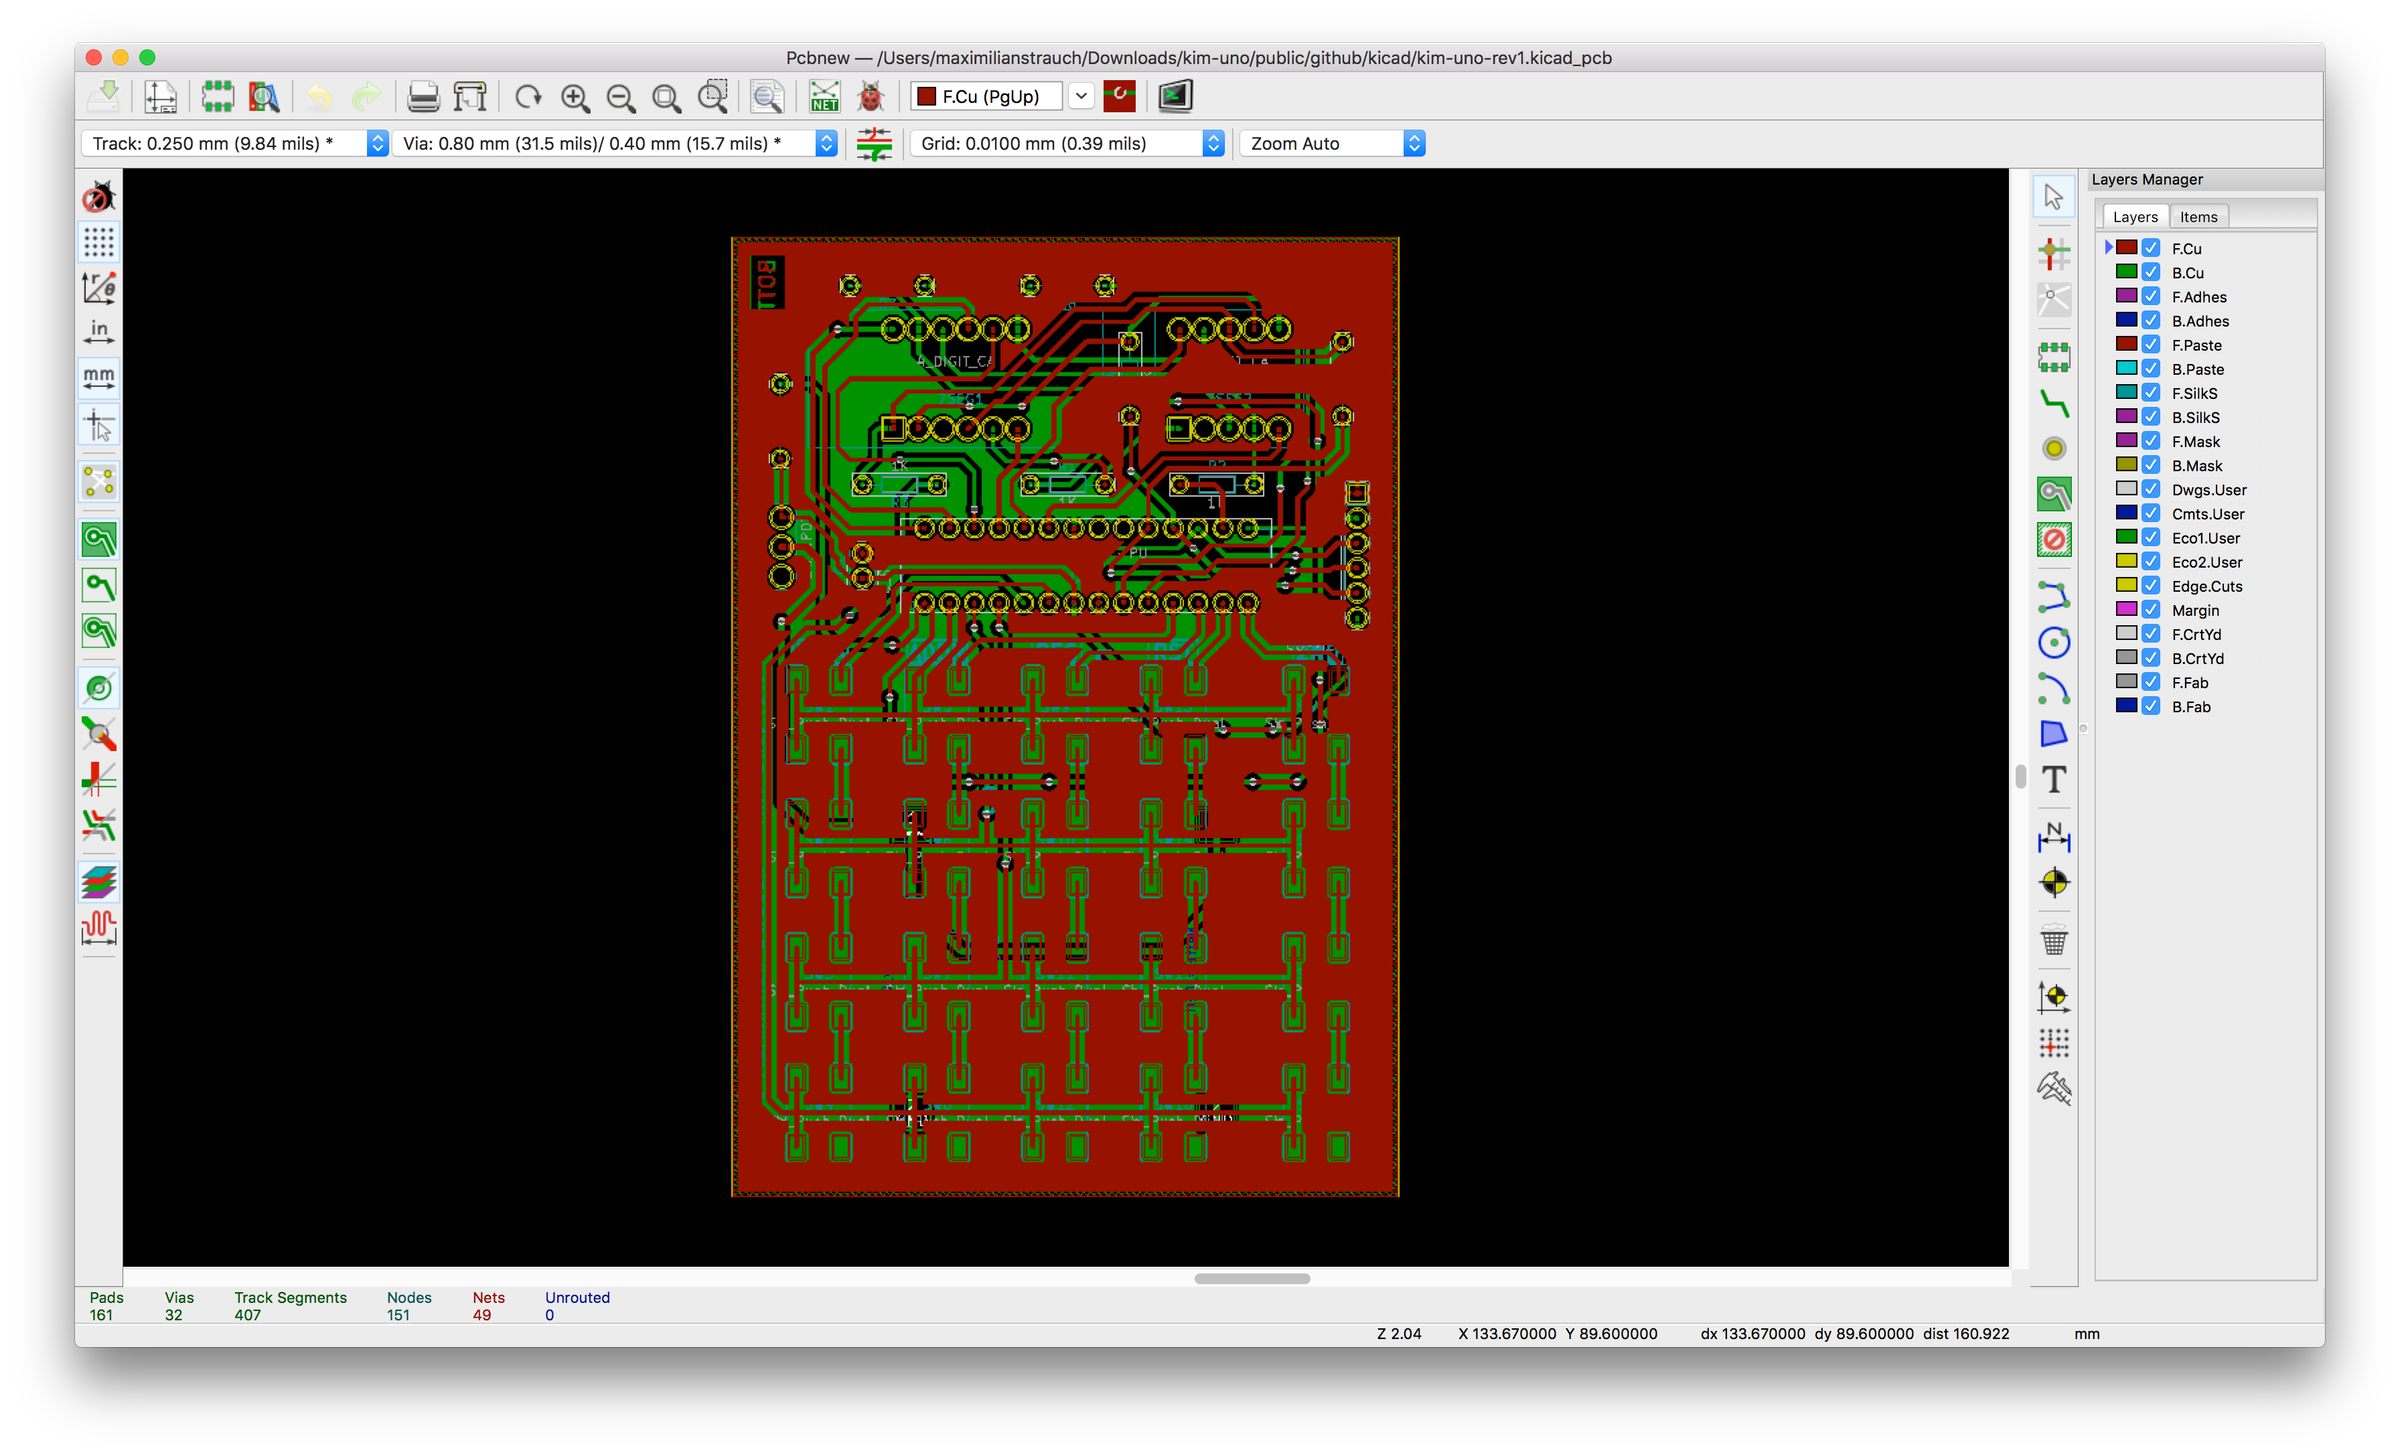2400x1454 pixels.
Task: Open the Grid size dropdown
Action: (x=1213, y=143)
